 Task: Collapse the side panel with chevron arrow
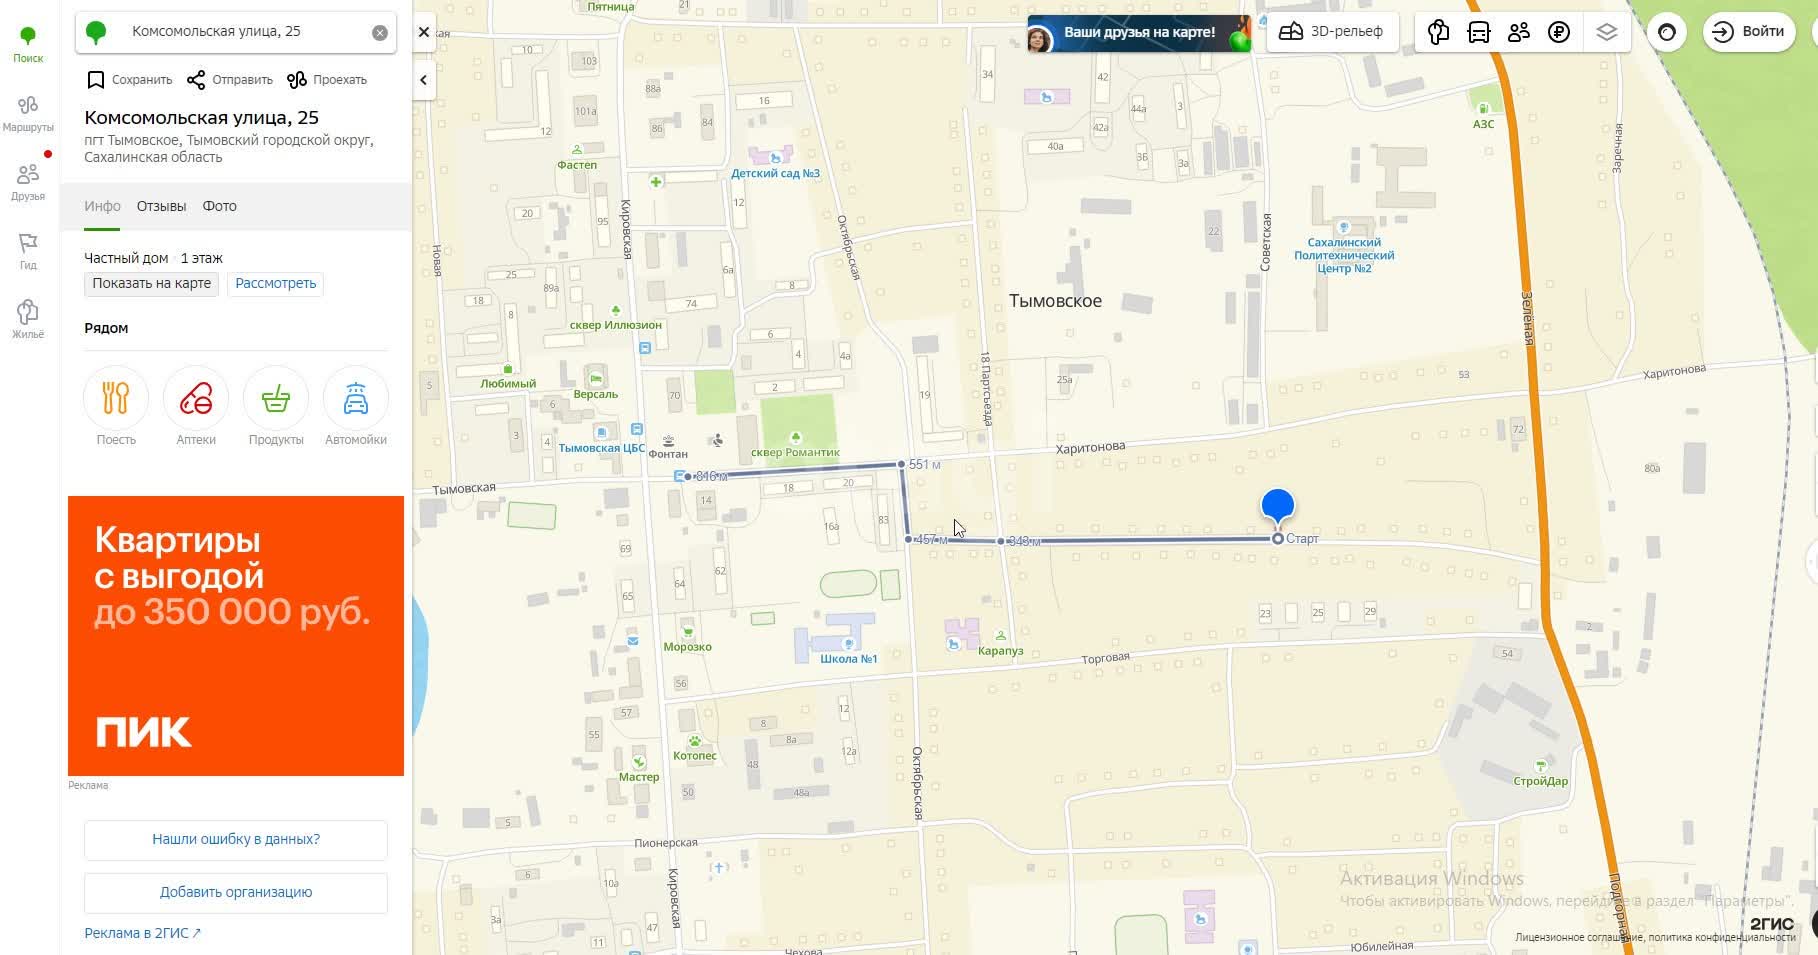(x=423, y=80)
